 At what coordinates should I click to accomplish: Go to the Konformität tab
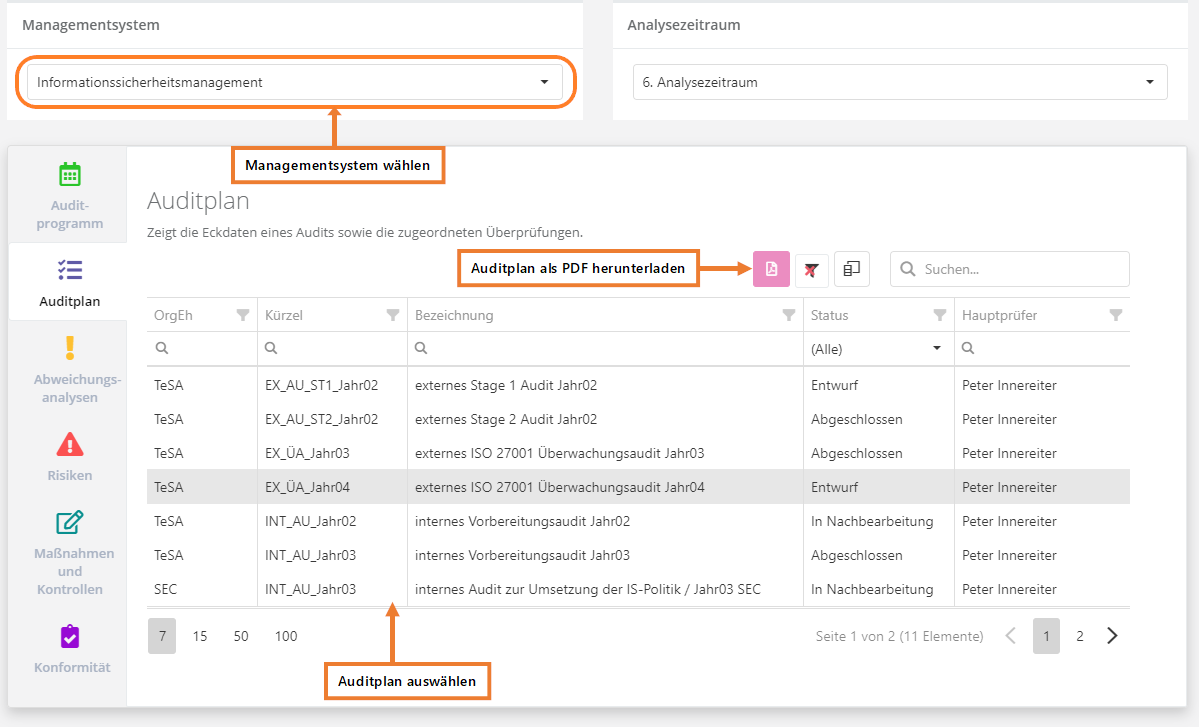69,648
